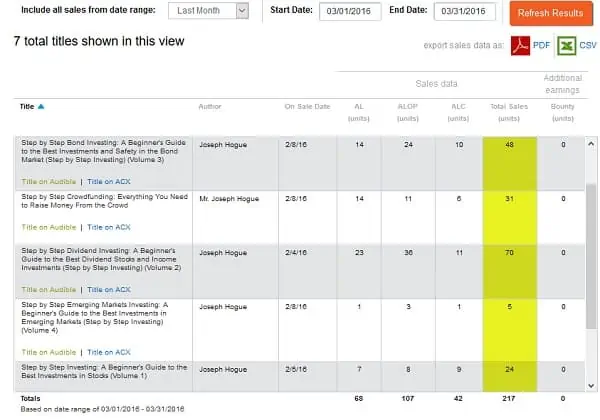This screenshot has width=600, height=420.
Task: Click the Title column sort arrow
Action: pyautogui.click(x=41, y=105)
